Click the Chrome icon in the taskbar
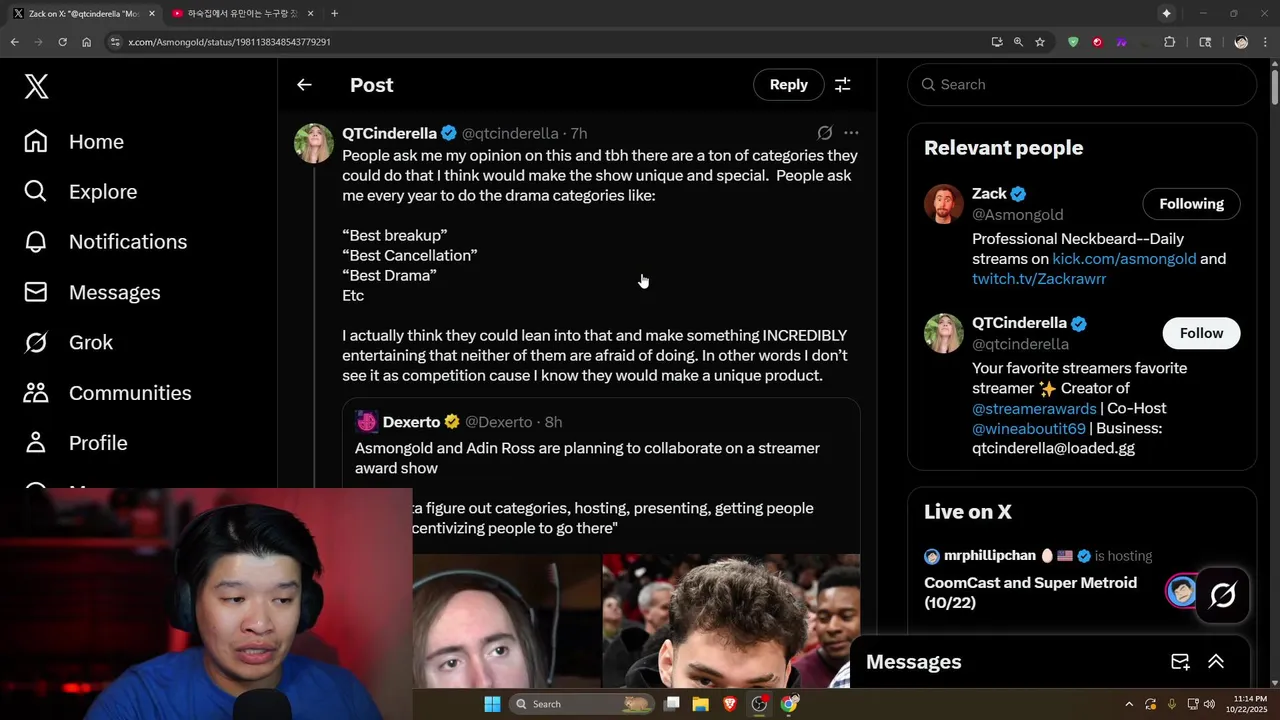Viewport: 1280px width, 720px height. point(789,704)
